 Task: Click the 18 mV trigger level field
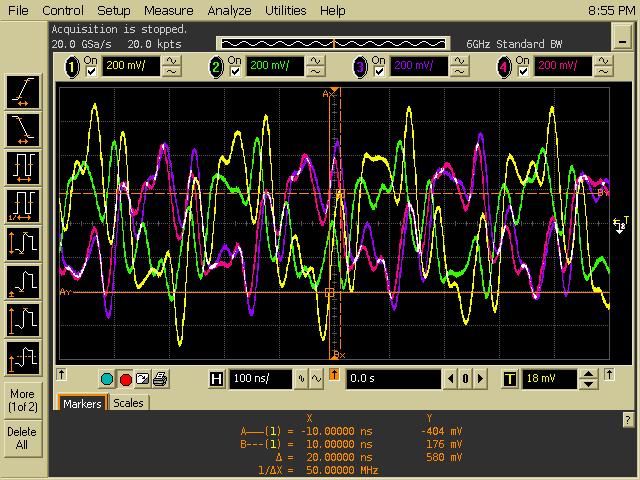click(x=549, y=379)
